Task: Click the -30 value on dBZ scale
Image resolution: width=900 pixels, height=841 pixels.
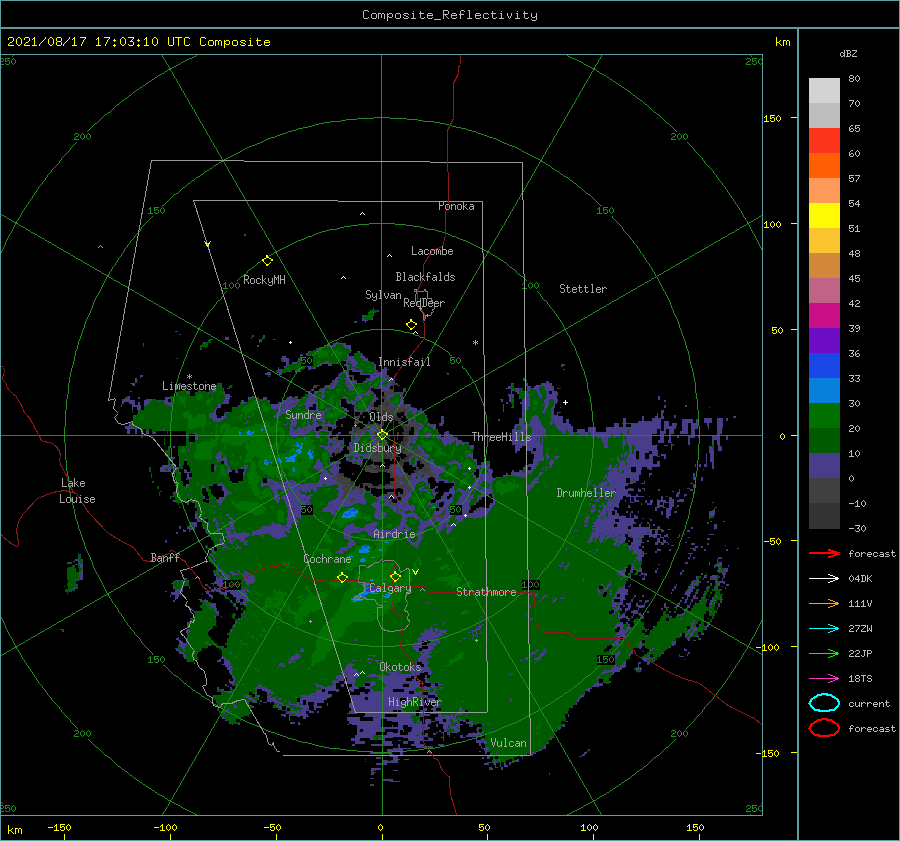Action: pyautogui.click(x=857, y=528)
